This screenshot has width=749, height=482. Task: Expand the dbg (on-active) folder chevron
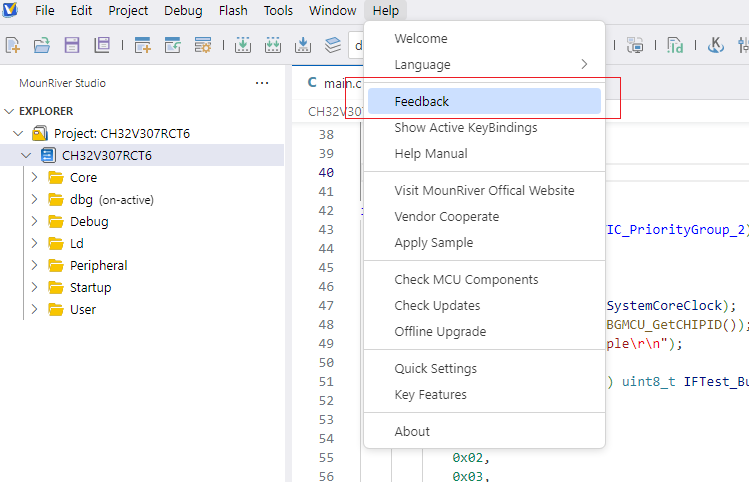(34, 199)
